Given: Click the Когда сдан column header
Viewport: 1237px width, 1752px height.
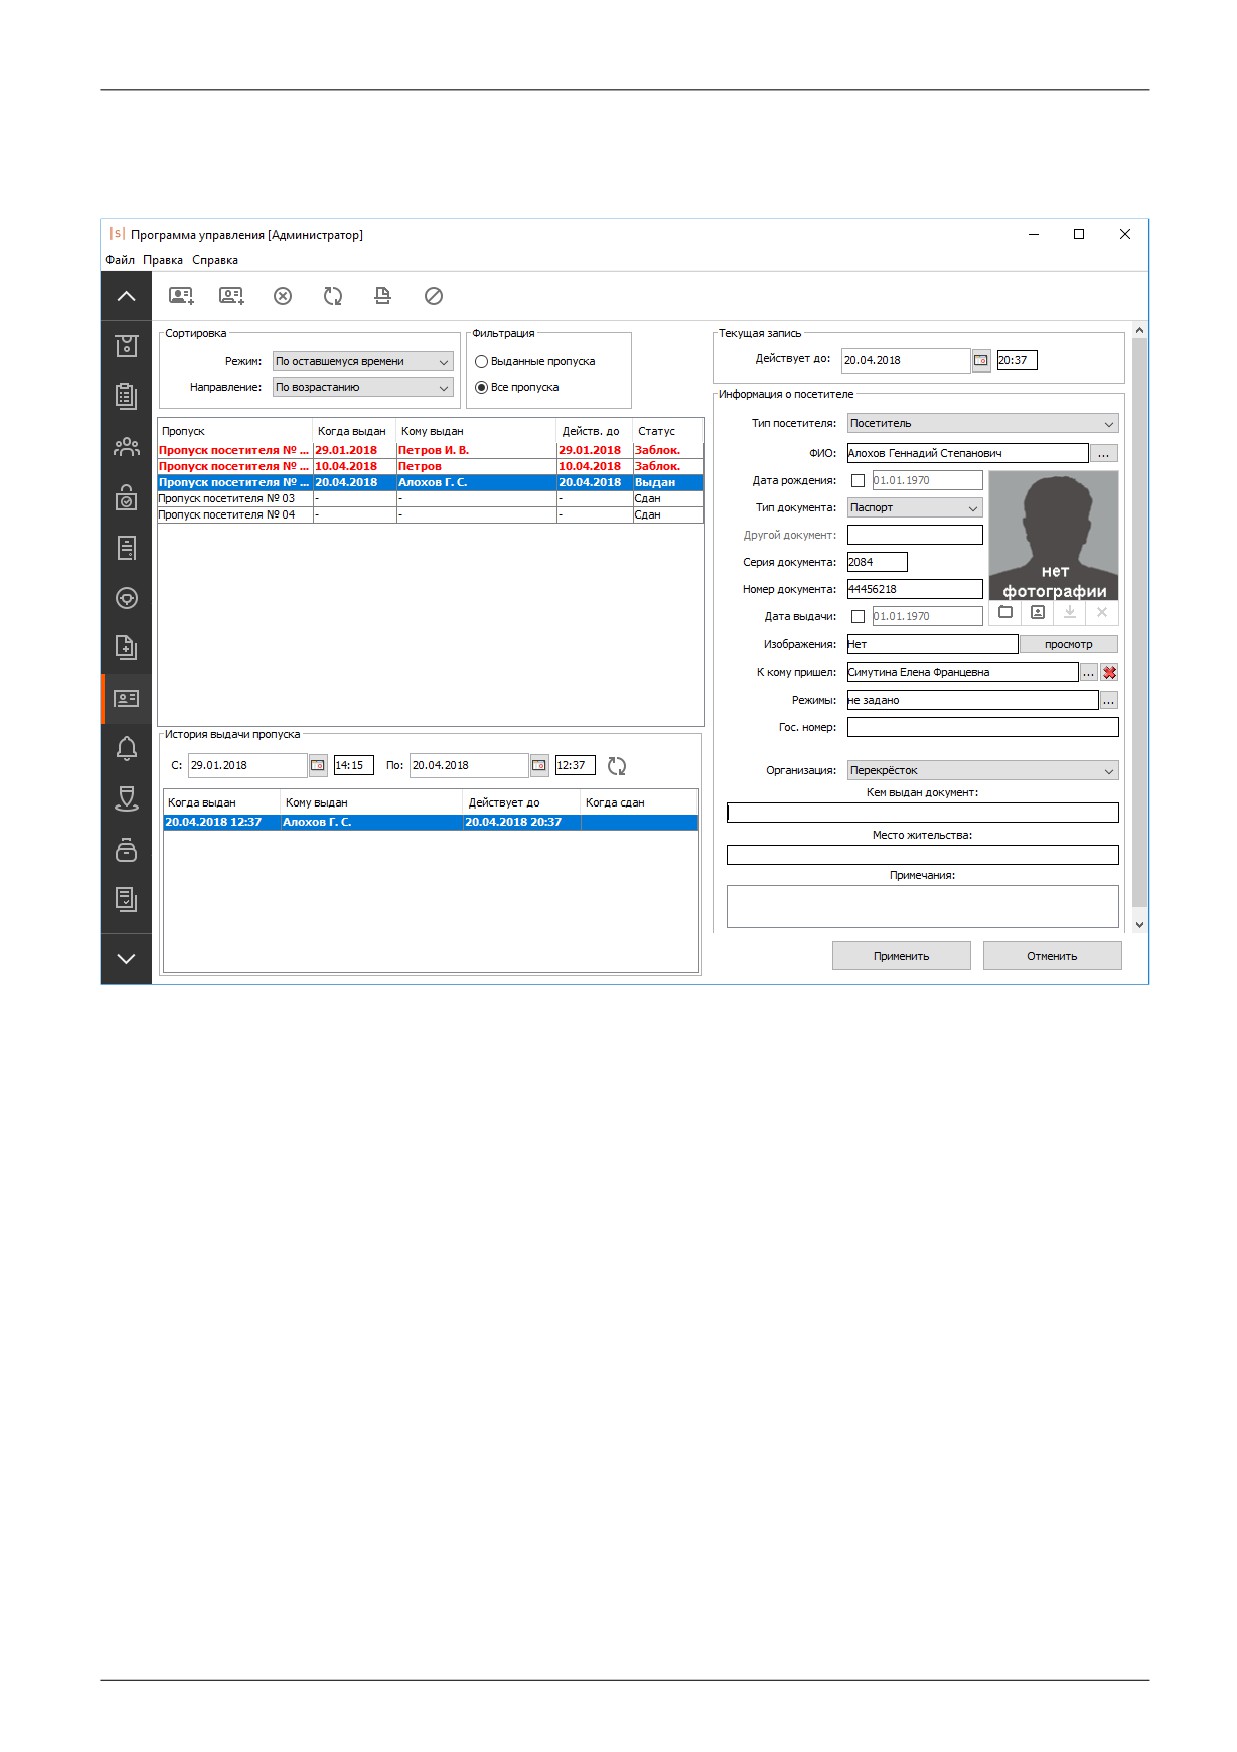Looking at the screenshot, I should click(639, 802).
